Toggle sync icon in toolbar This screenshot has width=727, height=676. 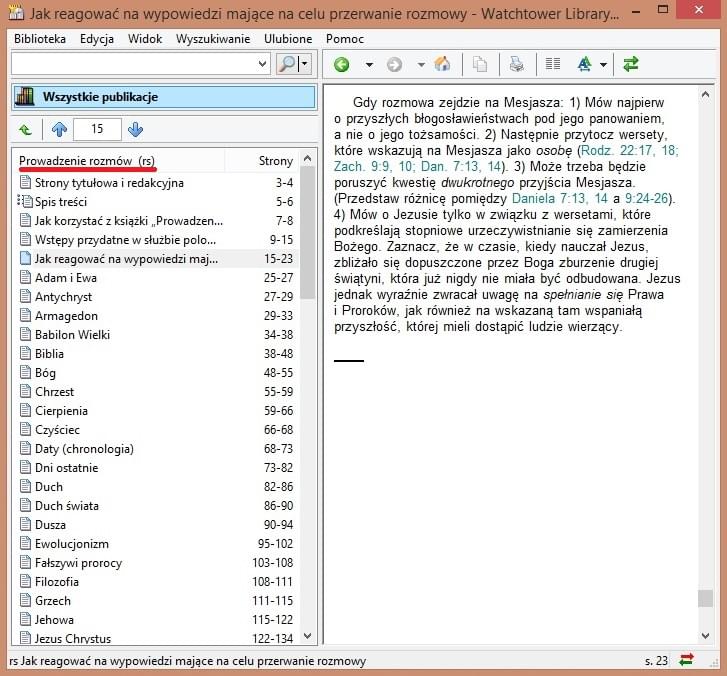tap(630, 64)
